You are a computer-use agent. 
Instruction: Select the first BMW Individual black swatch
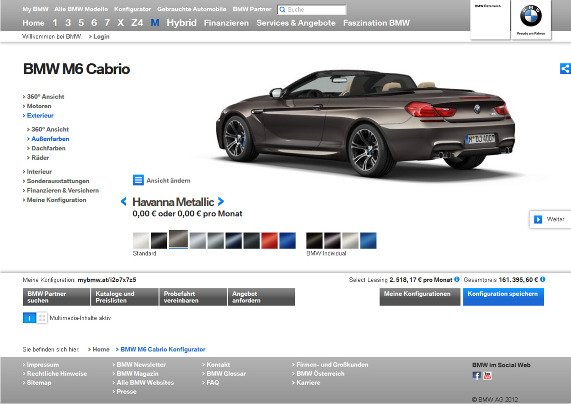tap(314, 241)
